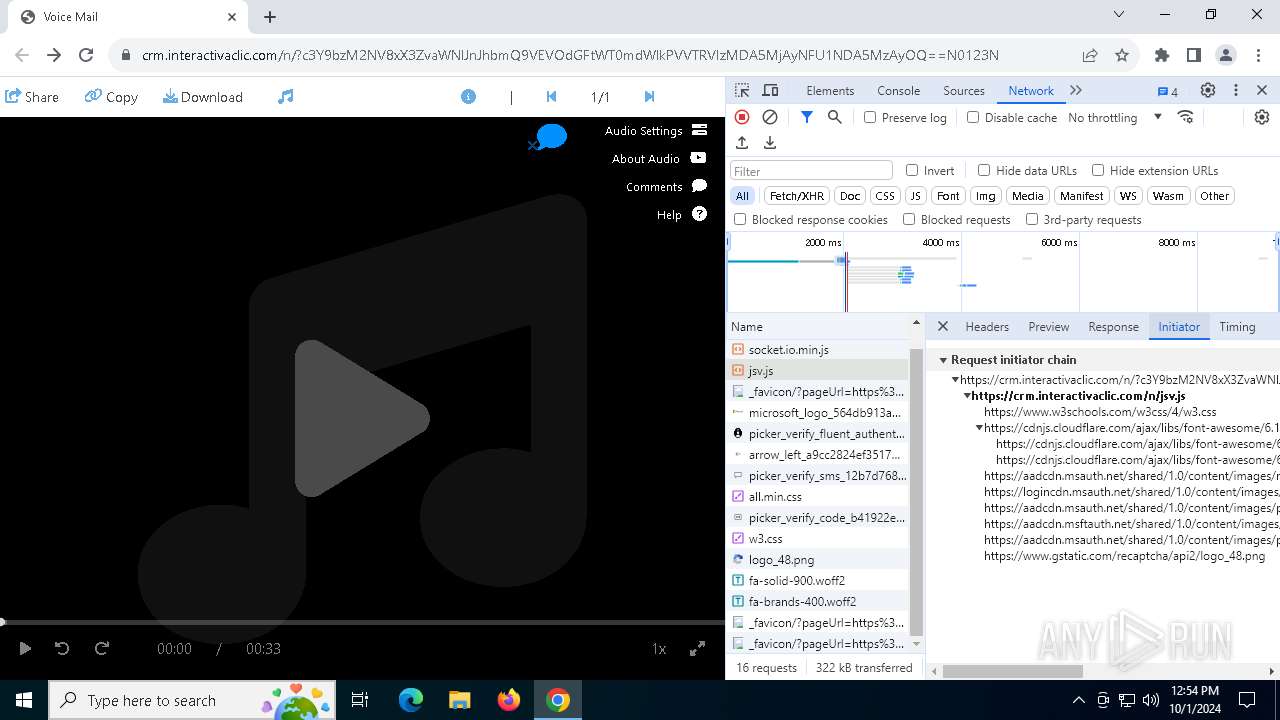Open the Response tab
The height and width of the screenshot is (720, 1280).
coord(1113,327)
